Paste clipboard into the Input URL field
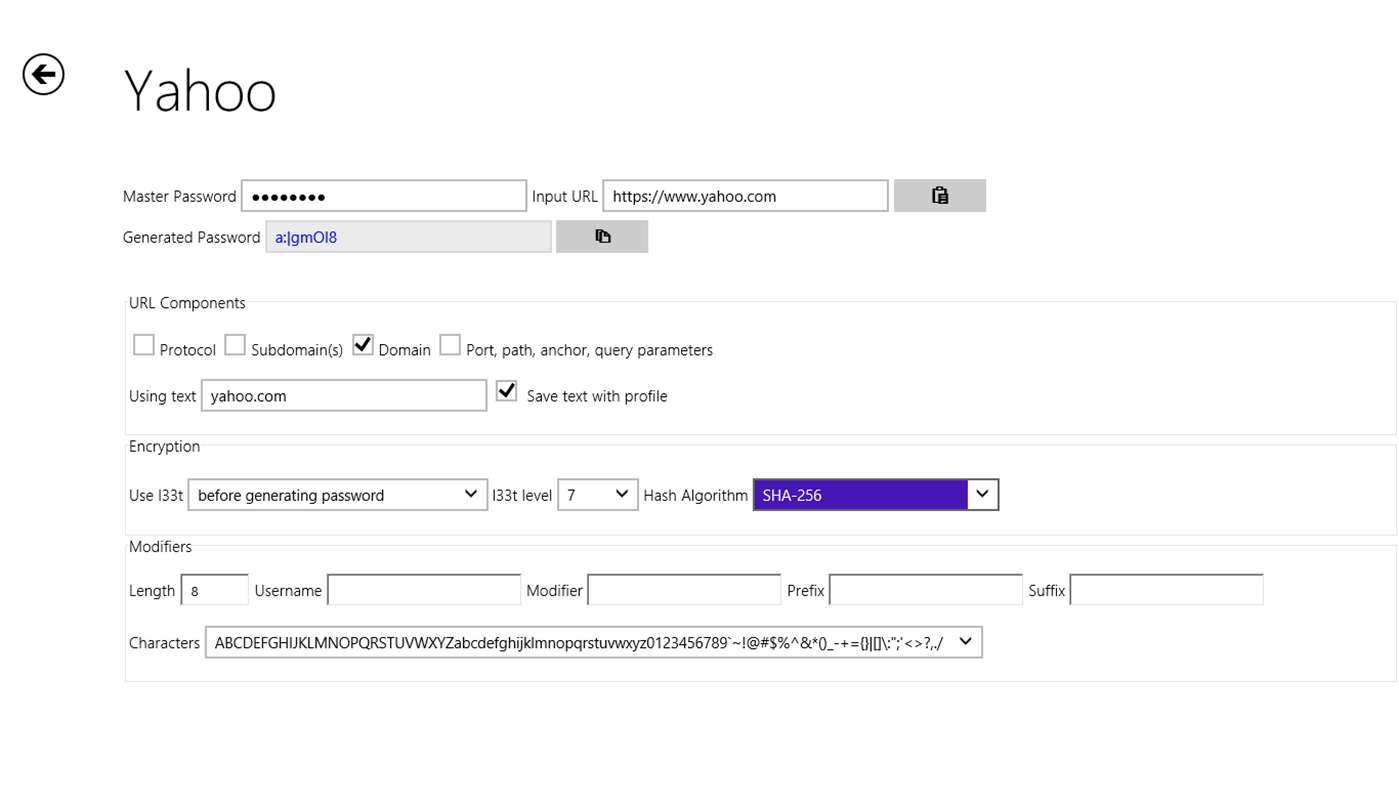This screenshot has width=1399, height=787. click(x=939, y=195)
